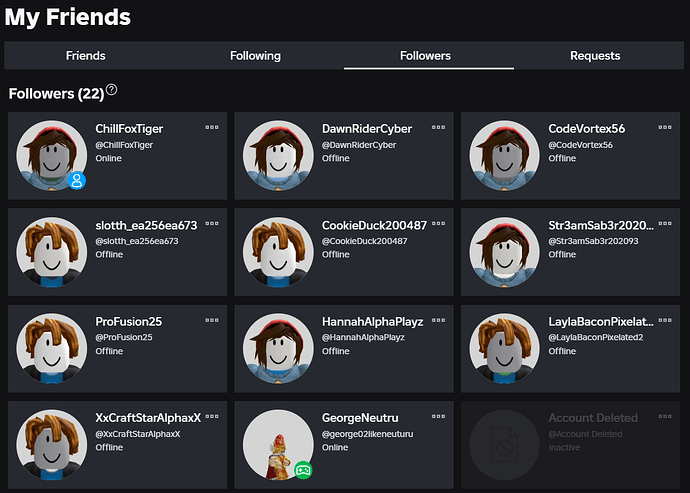Open Str3amSab3r202093's avatar thumbnail

(504, 252)
